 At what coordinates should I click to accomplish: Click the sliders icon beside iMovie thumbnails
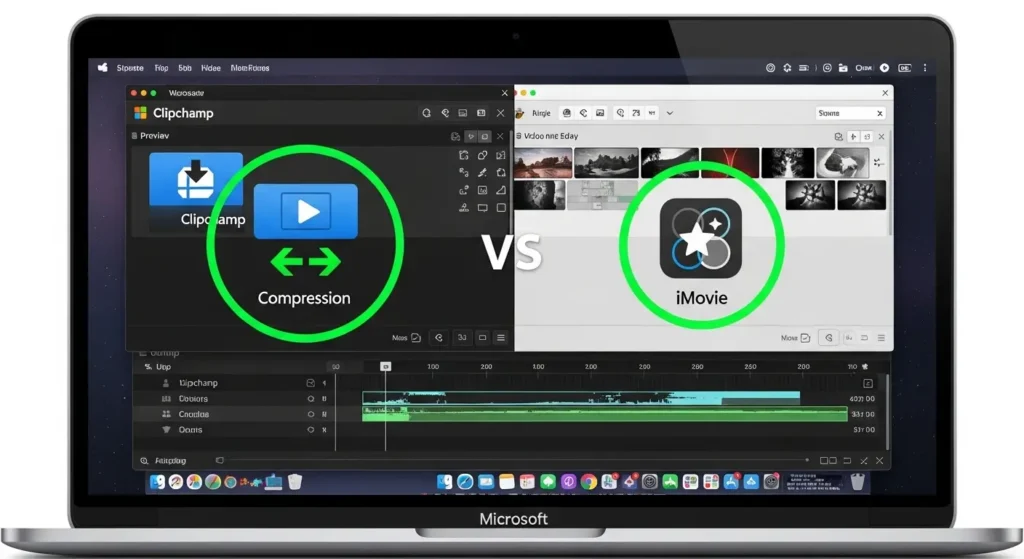tap(878, 163)
